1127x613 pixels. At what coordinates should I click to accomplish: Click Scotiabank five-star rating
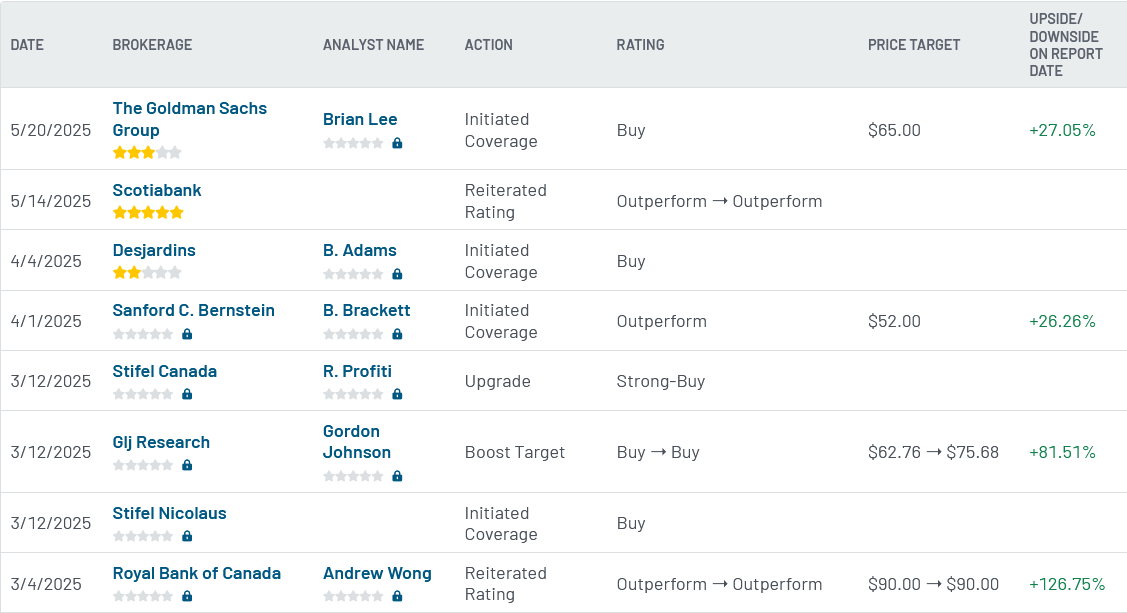[x=148, y=212]
